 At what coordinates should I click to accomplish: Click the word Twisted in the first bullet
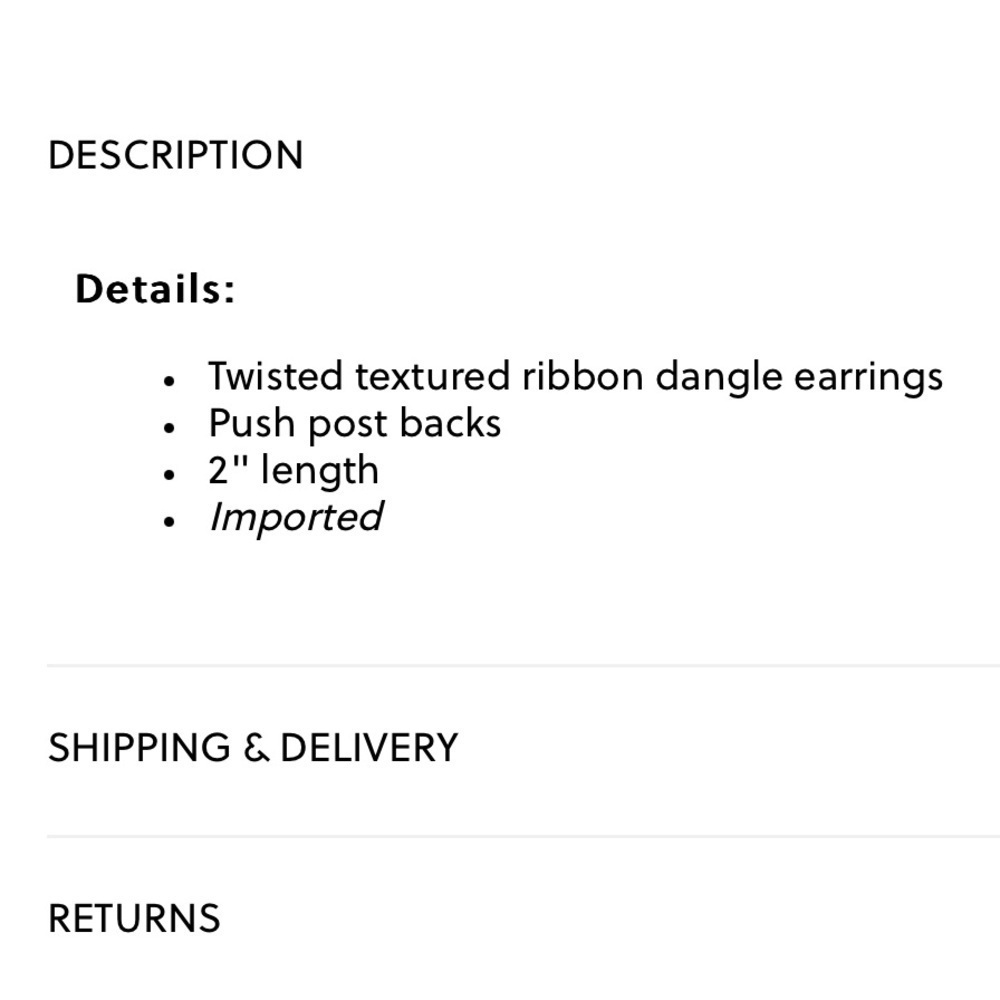[x=275, y=376]
